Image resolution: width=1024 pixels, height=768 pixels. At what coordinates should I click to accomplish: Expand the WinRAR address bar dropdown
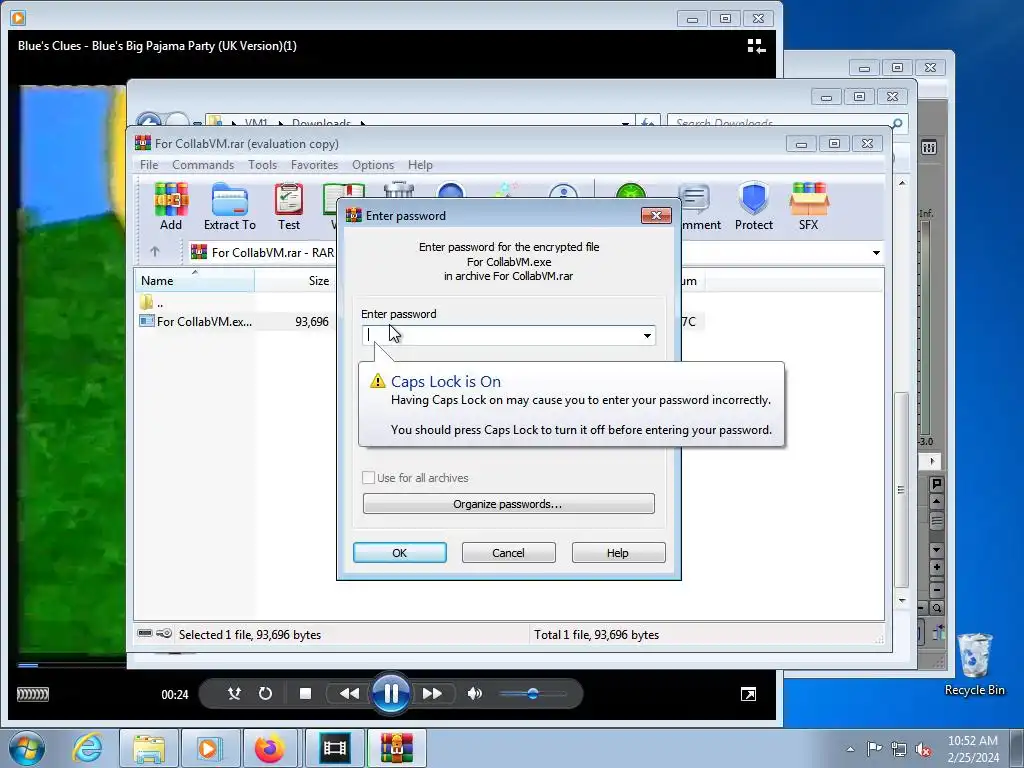876,253
